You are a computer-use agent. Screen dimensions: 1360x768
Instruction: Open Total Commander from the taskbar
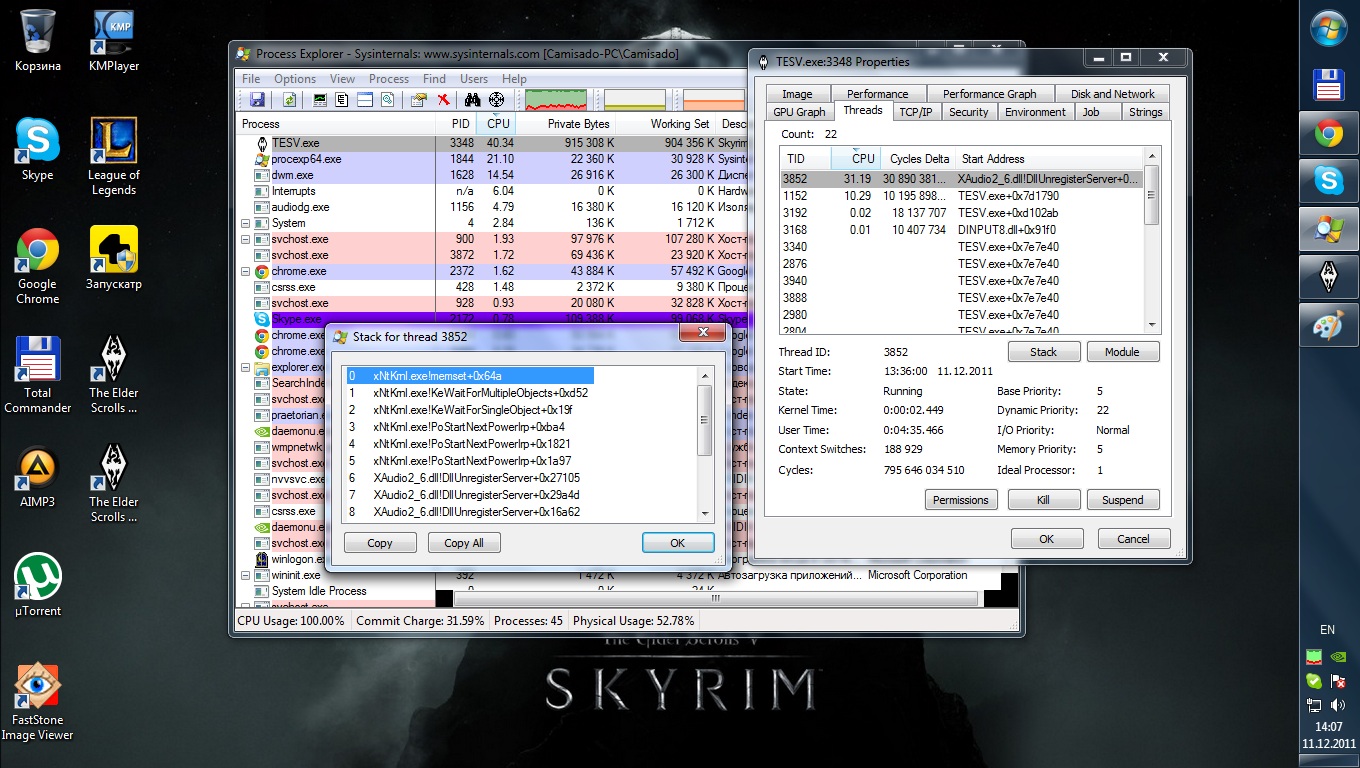tap(1329, 85)
